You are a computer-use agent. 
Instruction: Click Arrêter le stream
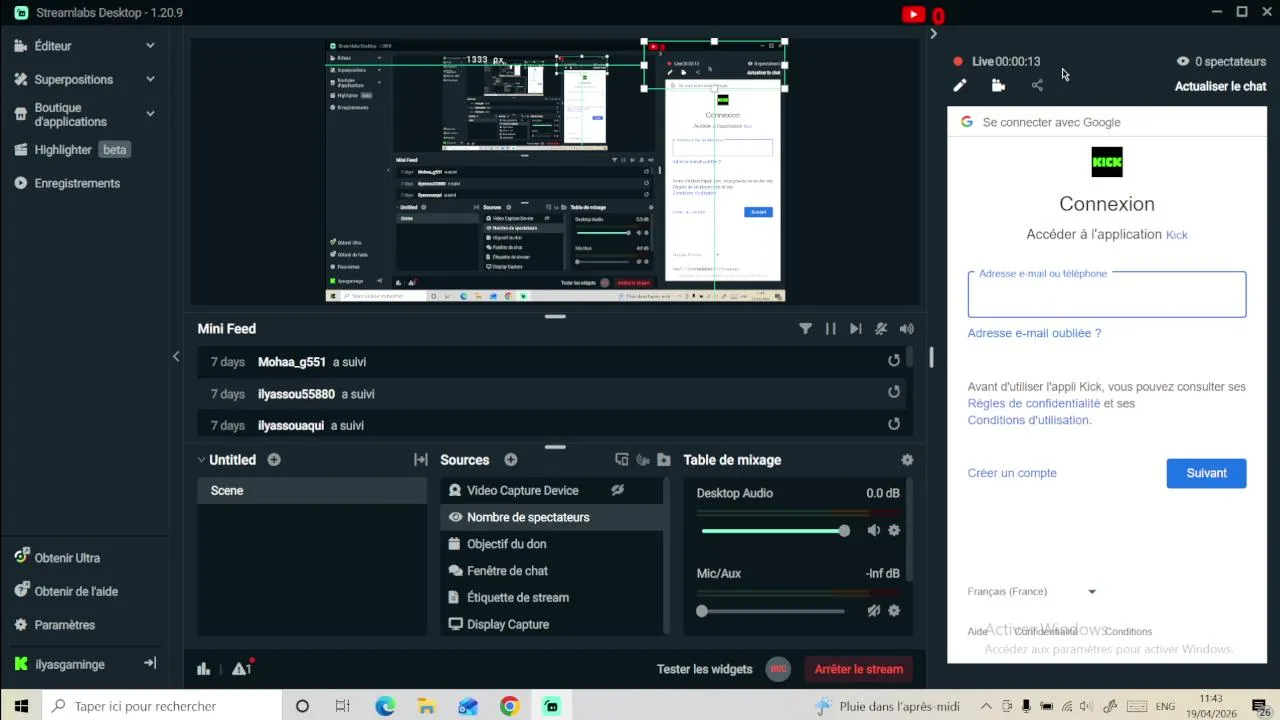[859, 670]
